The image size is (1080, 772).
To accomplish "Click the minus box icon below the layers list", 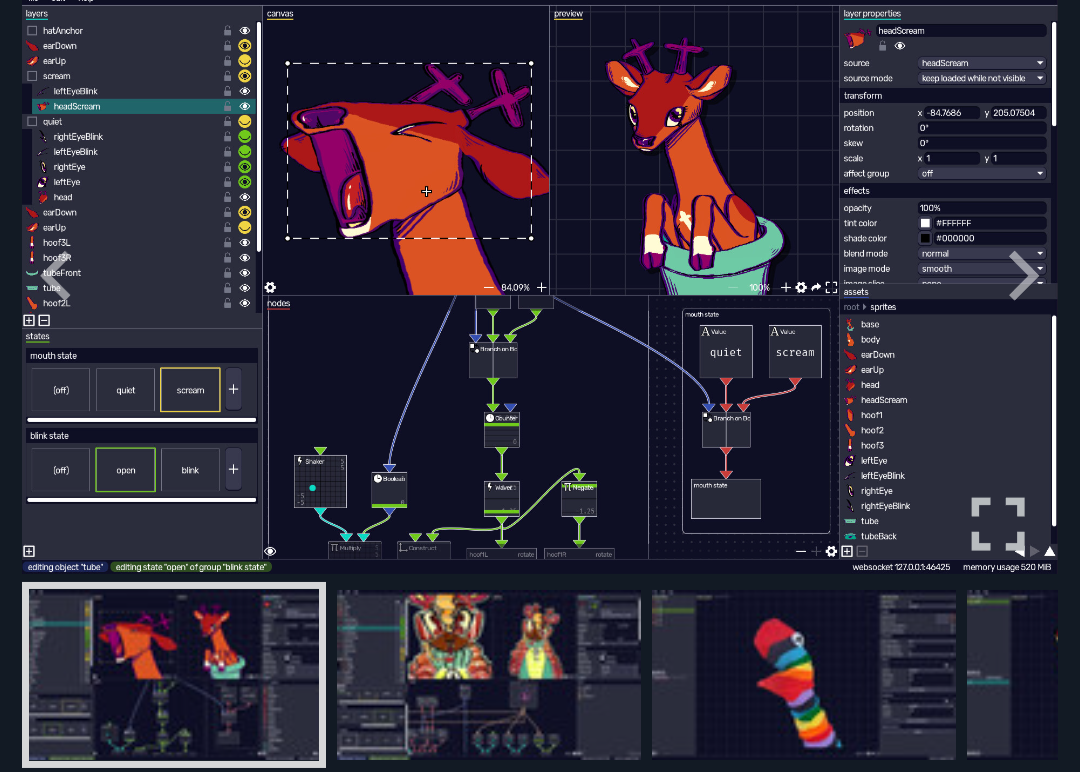I will (44, 320).
